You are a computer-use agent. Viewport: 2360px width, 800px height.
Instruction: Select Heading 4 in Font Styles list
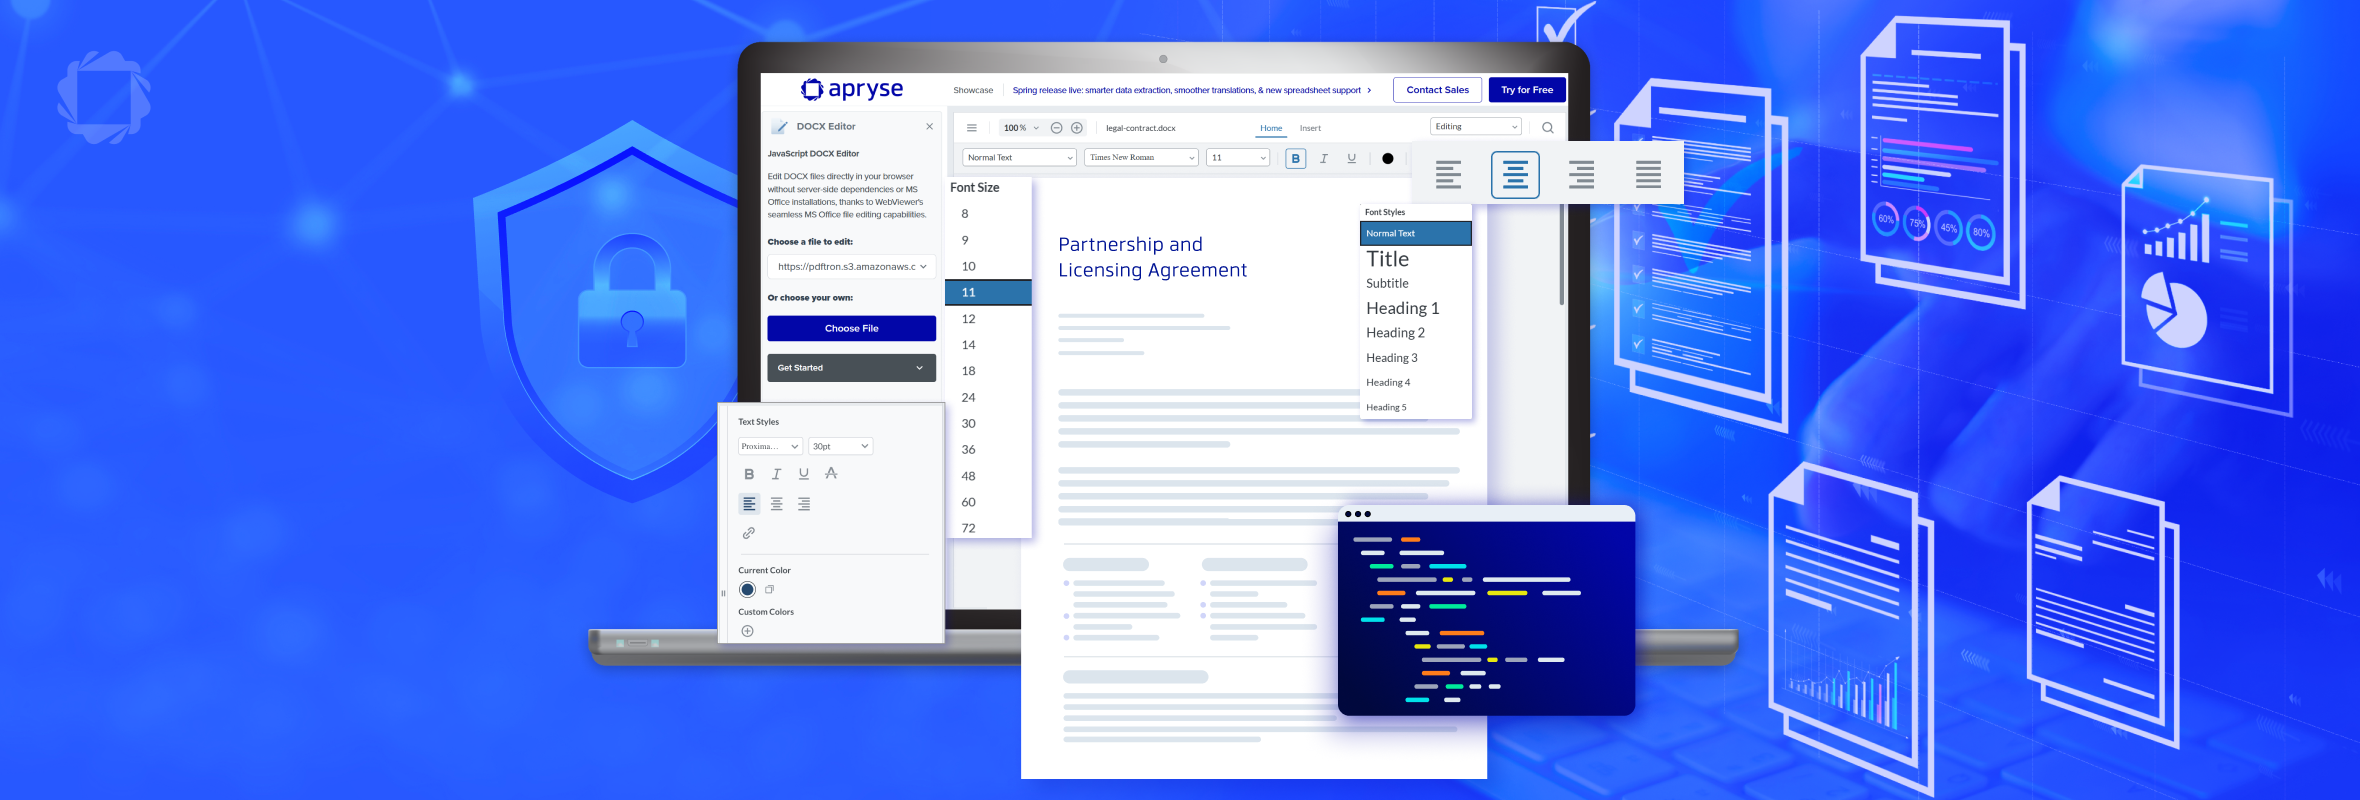tap(1388, 383)
